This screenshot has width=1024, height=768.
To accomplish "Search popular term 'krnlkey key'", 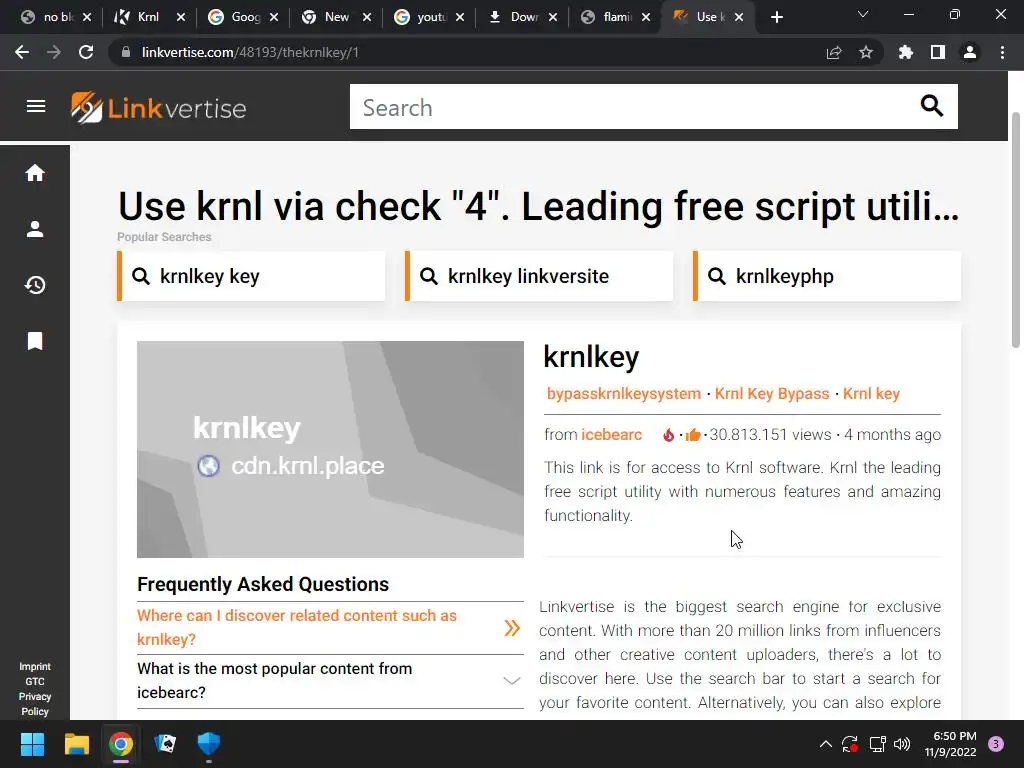I will [251, 276].
